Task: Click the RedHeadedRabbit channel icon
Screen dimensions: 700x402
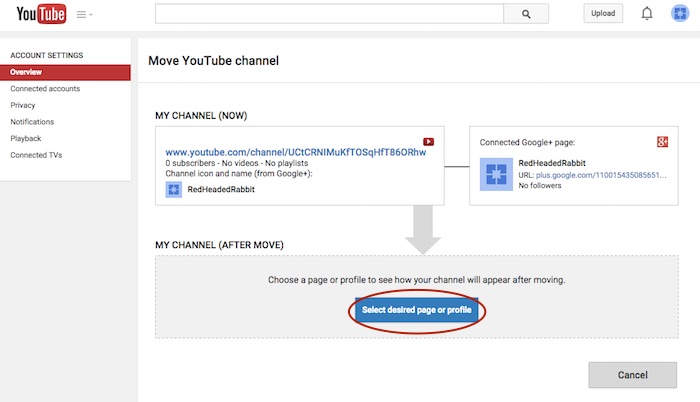Action: 174,189
